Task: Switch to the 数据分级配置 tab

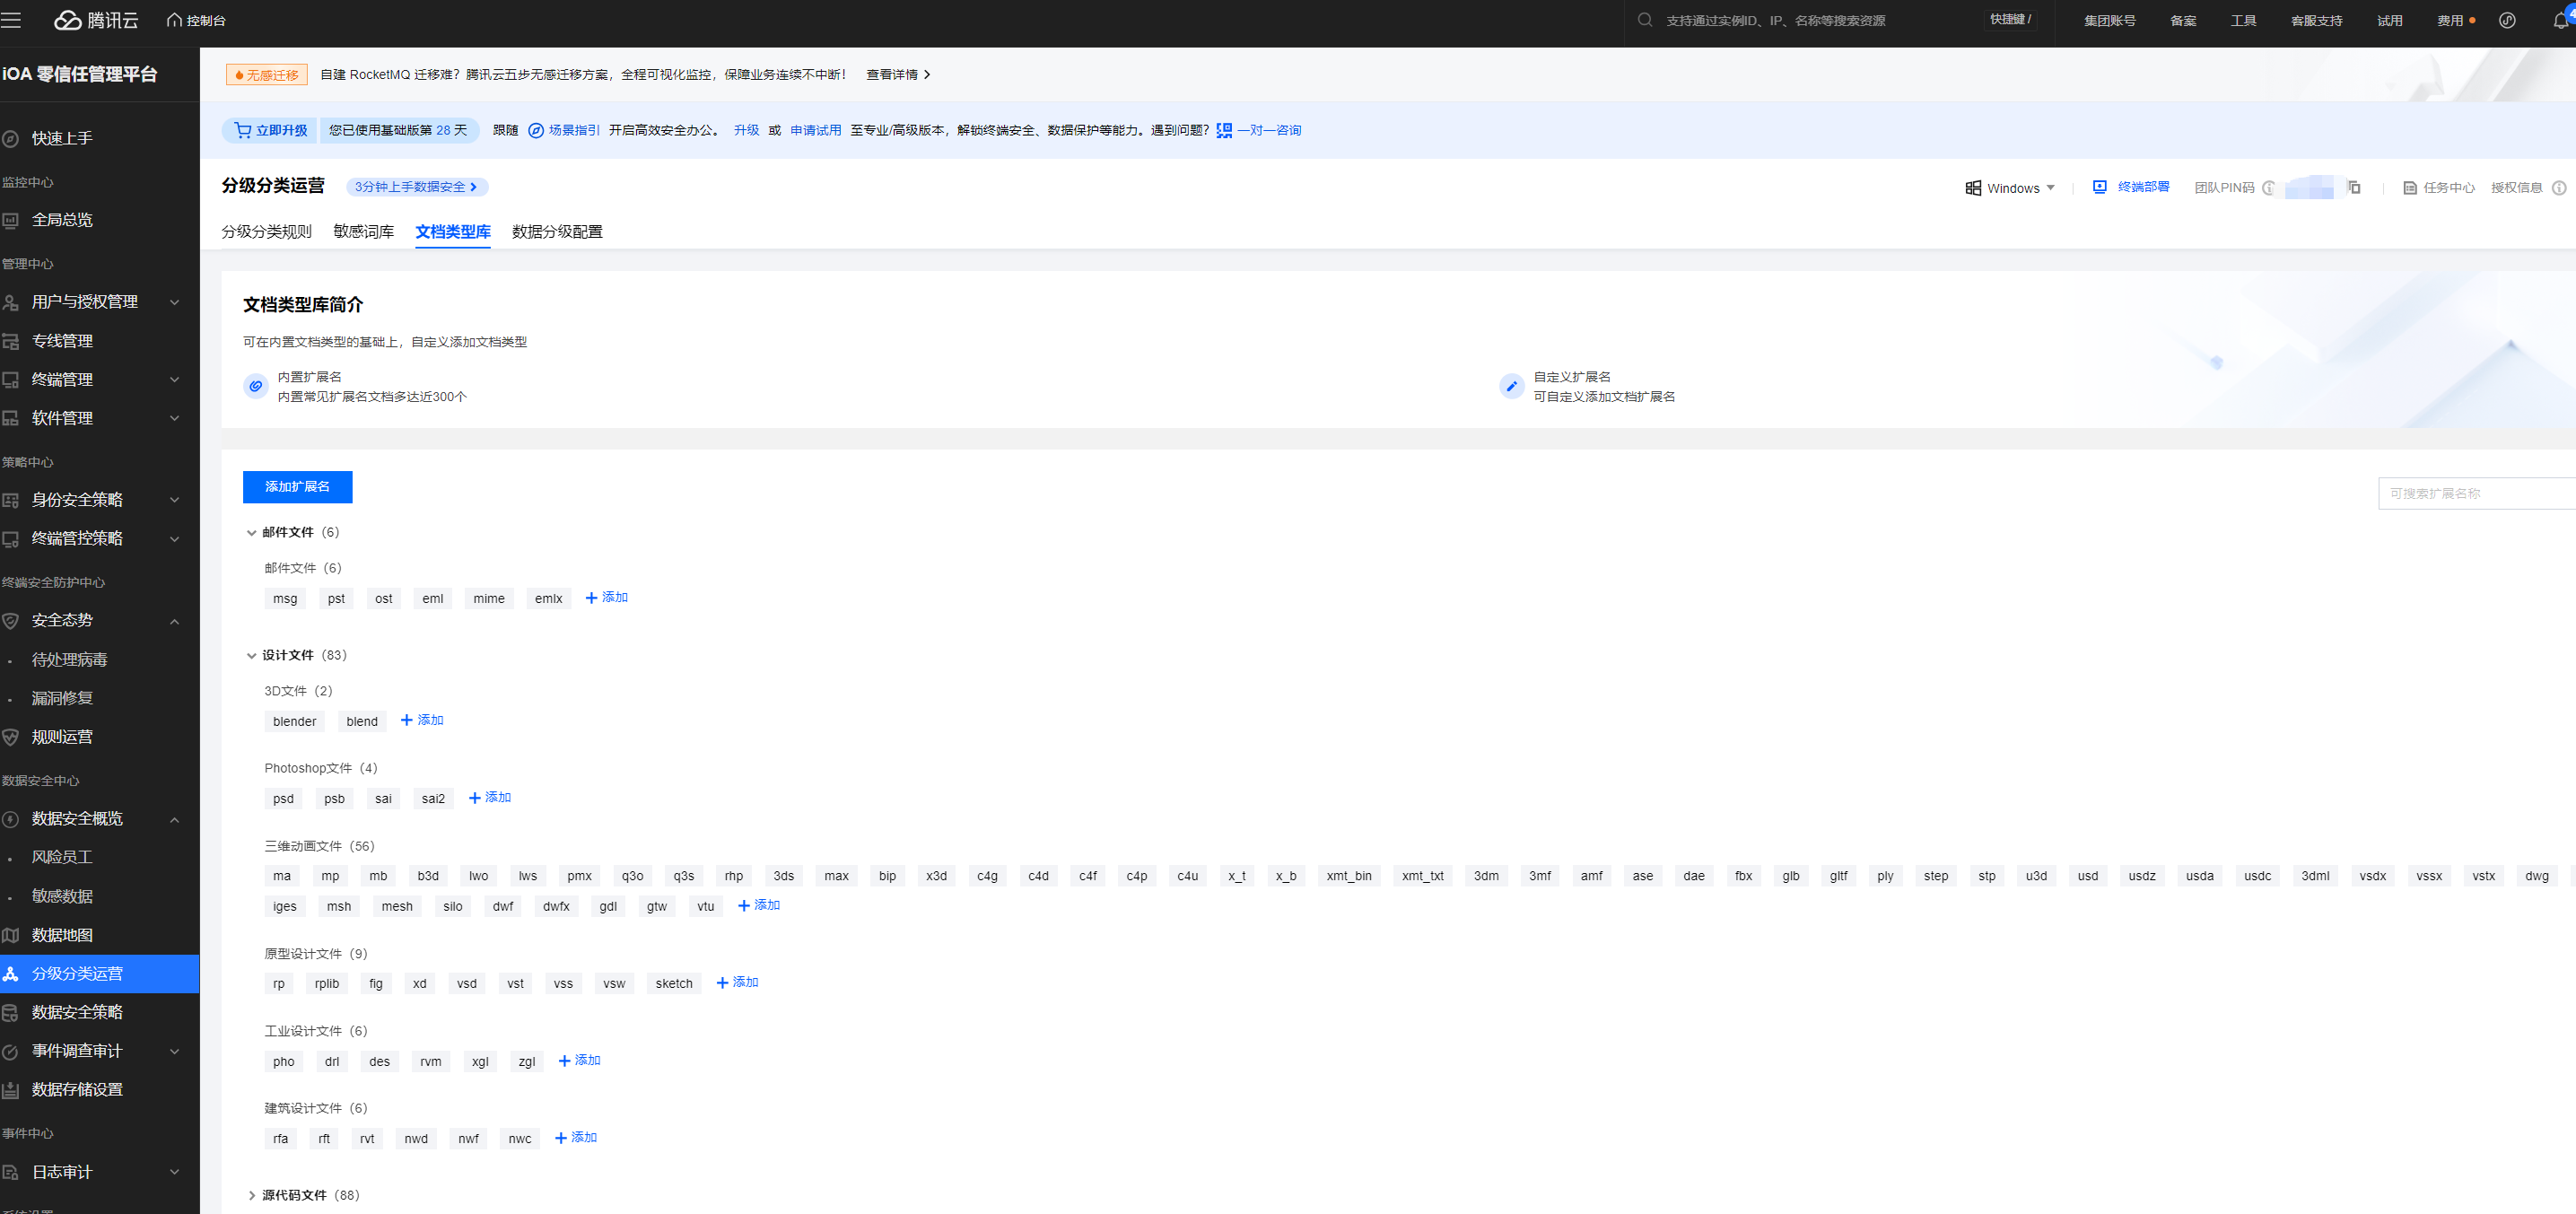Action: coord(557,232)
